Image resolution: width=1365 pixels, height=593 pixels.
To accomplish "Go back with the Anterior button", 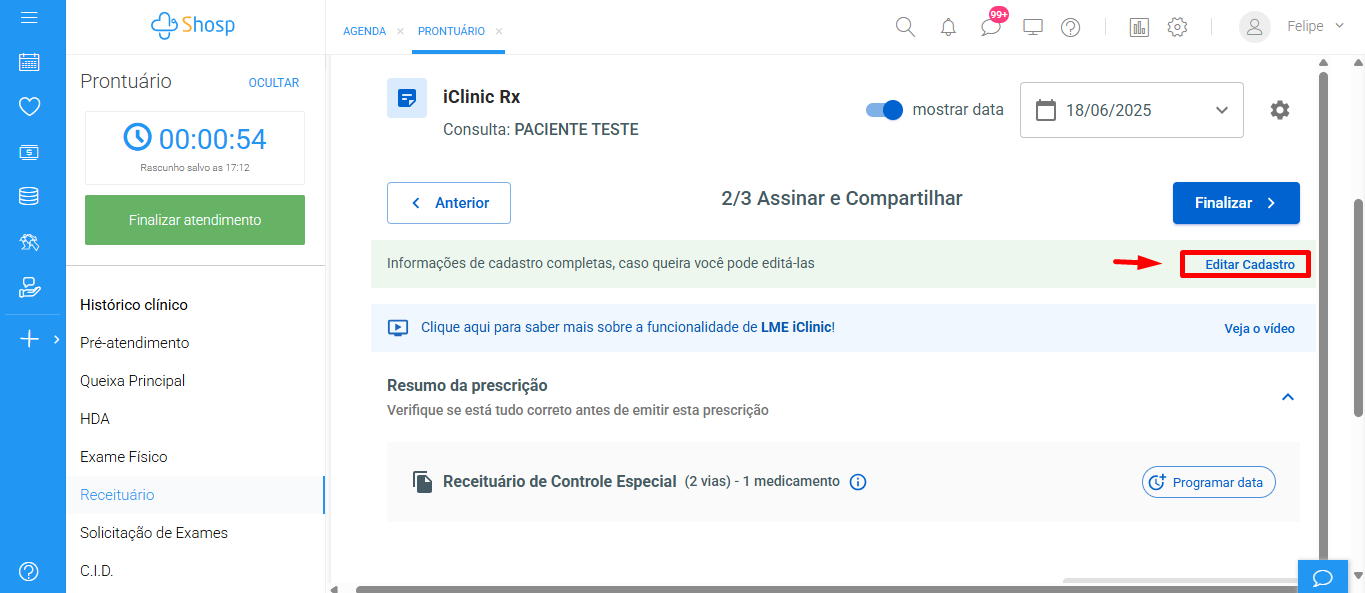I will pyautogui.click(x=449, y=203).
